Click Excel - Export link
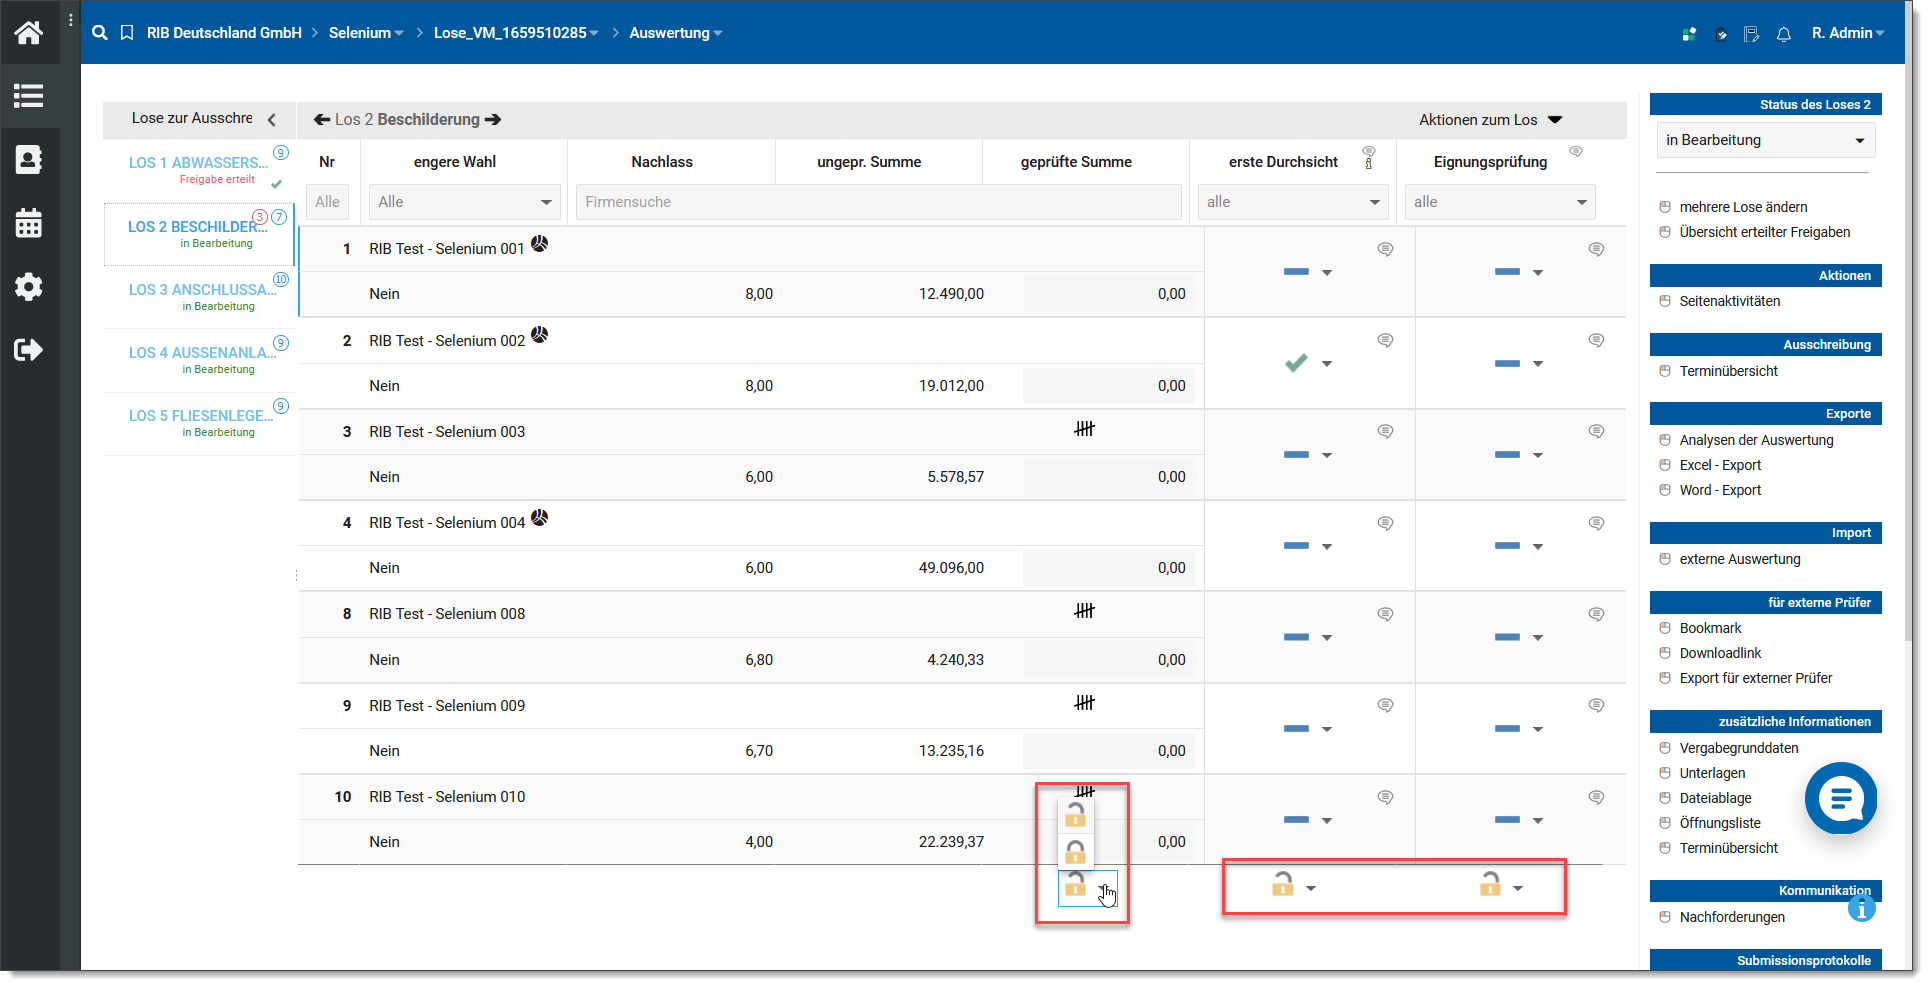Image resolution: width=1928 pixels, height=986 pixels. point(1720,465)
